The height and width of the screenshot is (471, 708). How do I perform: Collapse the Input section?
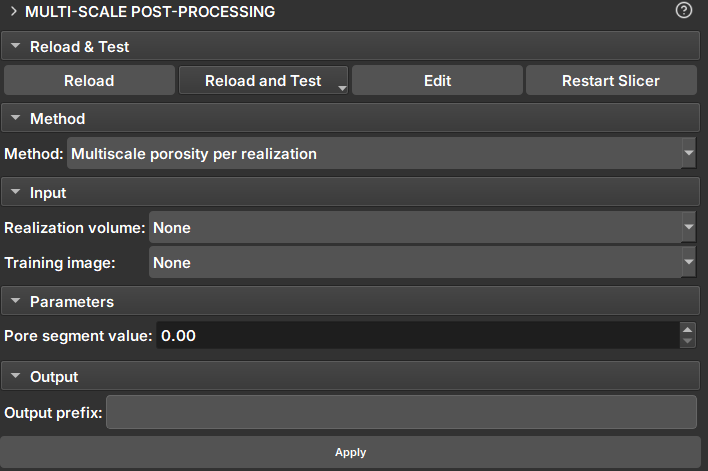(x=16, y=192)
